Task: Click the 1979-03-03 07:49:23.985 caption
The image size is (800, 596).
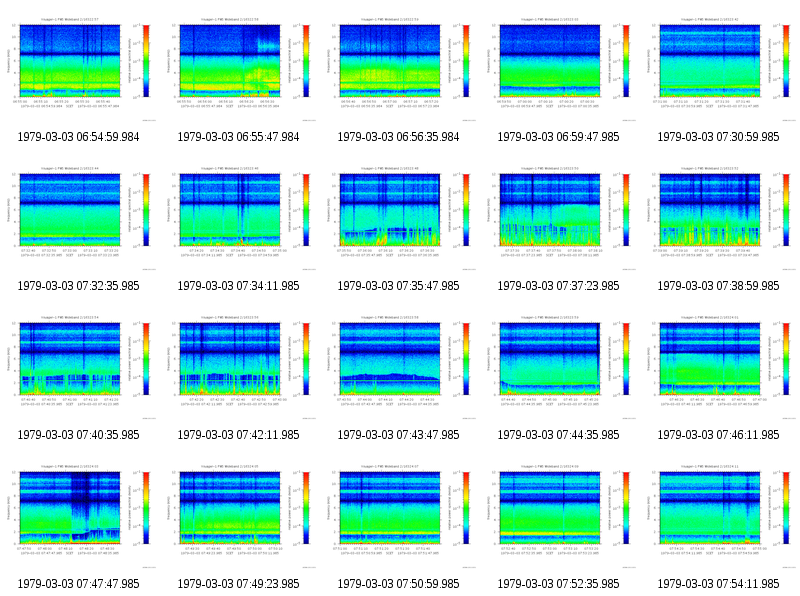Action: click(x=238, y=584)
